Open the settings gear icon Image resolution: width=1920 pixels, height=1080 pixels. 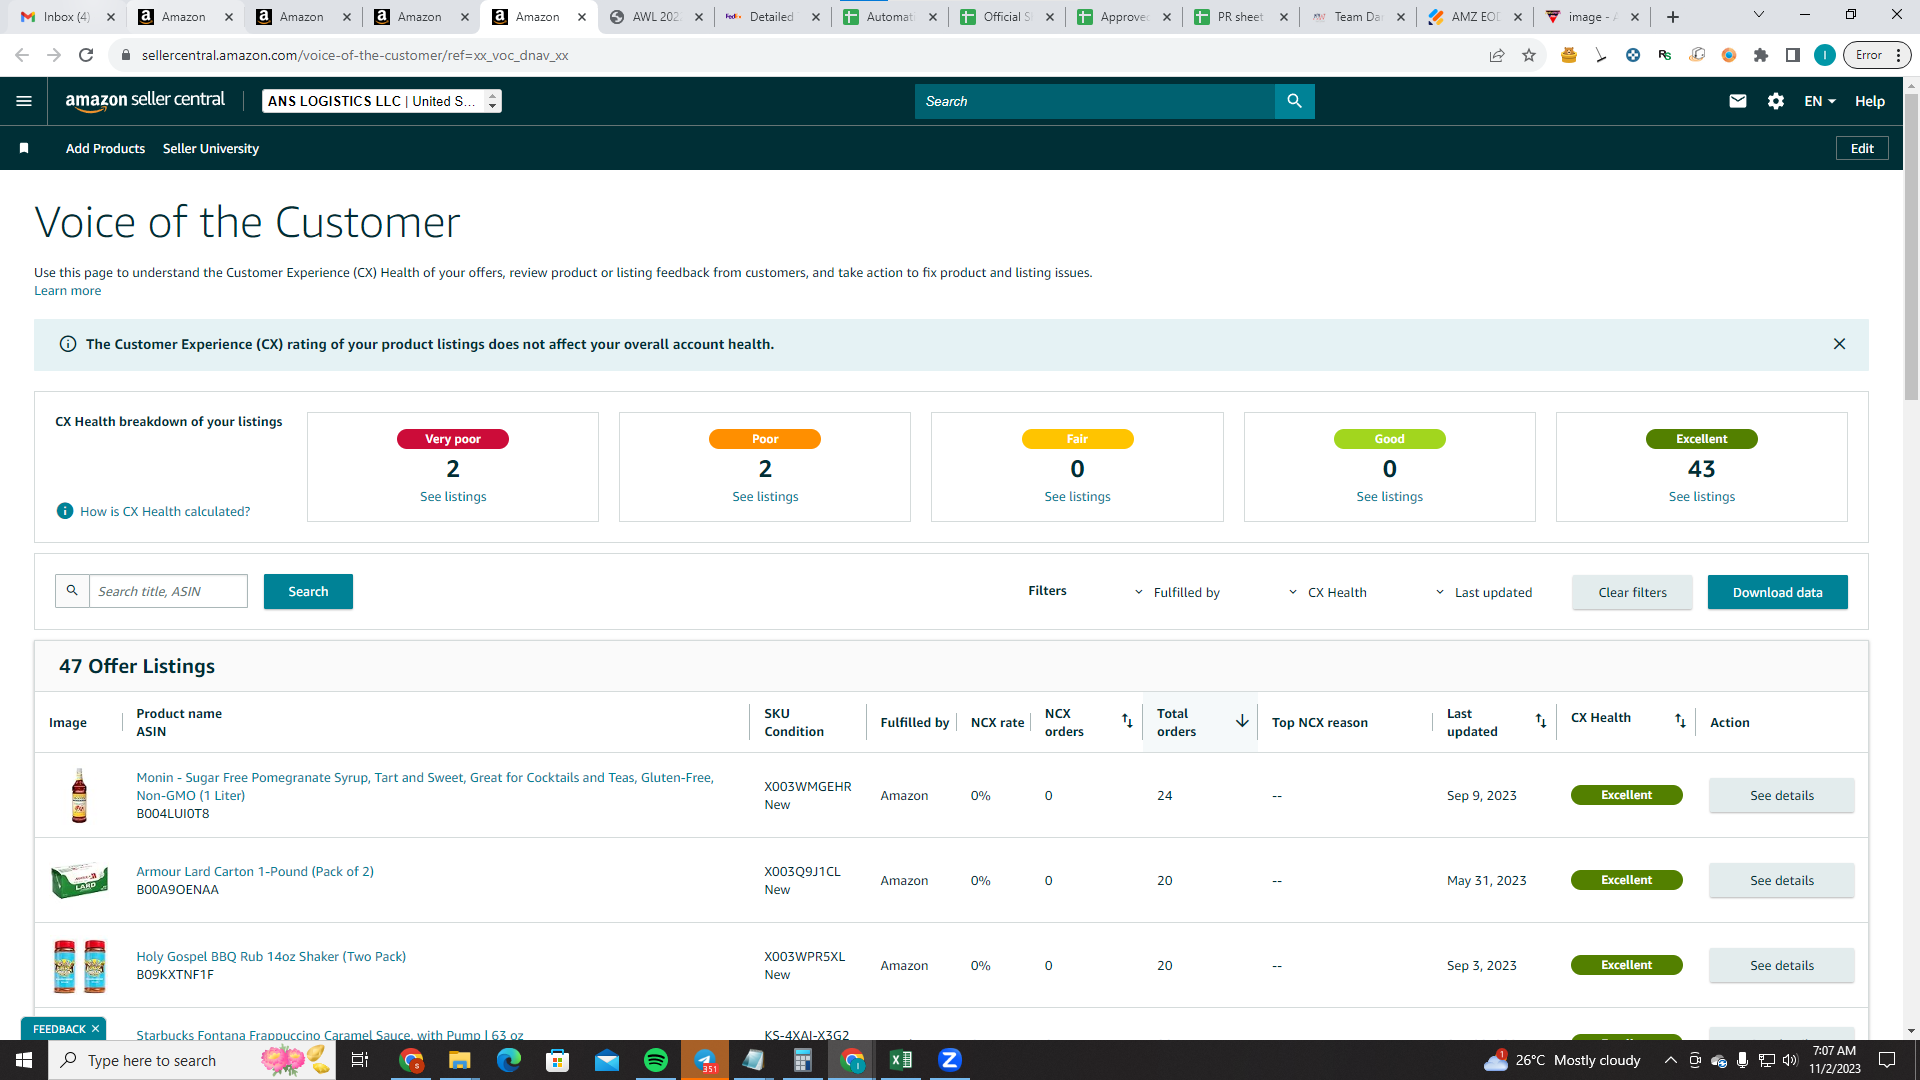(1776, 101)
